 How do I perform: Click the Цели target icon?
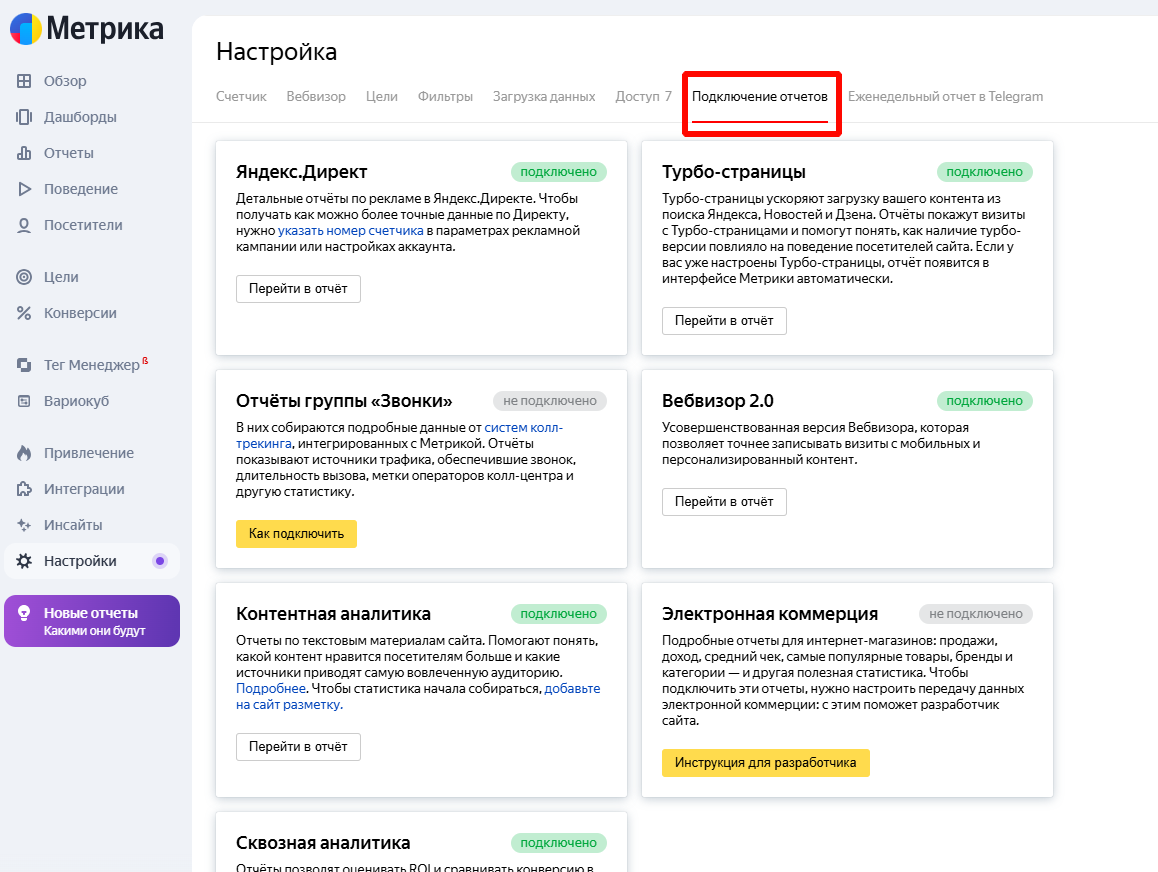click(24, 277)
